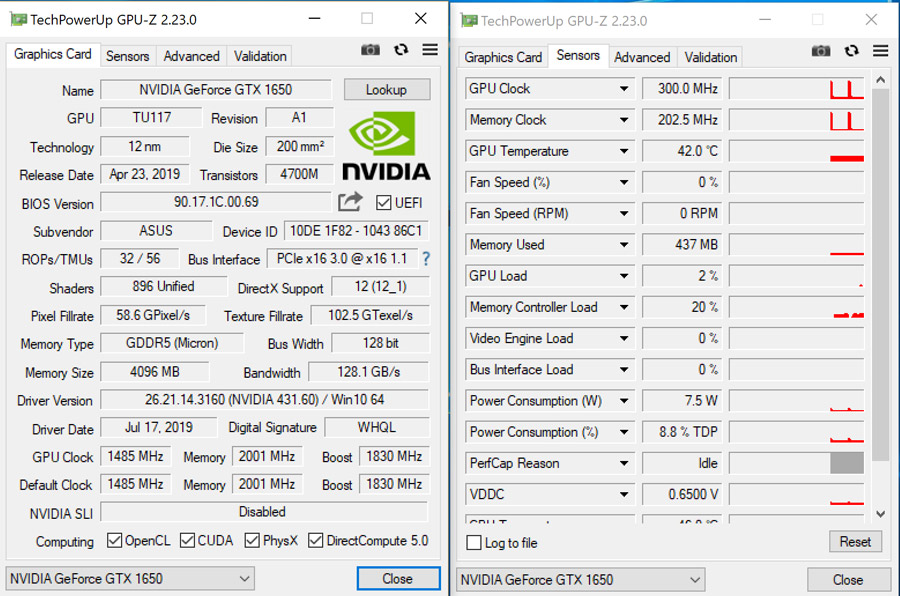Switch to Graphics Card tab in right window
Image resolution: width=900 pixels, height=596 pixels.
coord(503,57)
